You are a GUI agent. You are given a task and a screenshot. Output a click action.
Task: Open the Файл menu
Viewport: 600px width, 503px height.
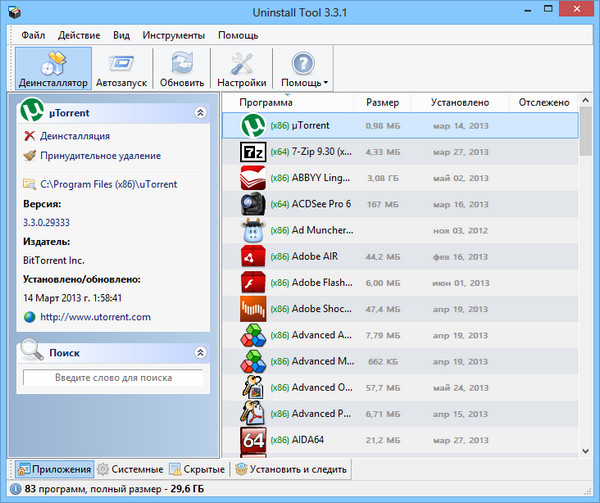[x=33, y=35]
